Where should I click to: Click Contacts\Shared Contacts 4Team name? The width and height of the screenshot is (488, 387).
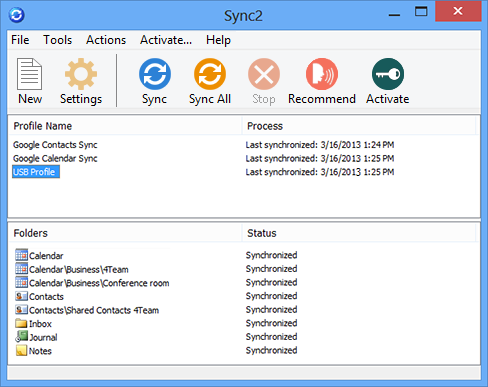(94, 310)
